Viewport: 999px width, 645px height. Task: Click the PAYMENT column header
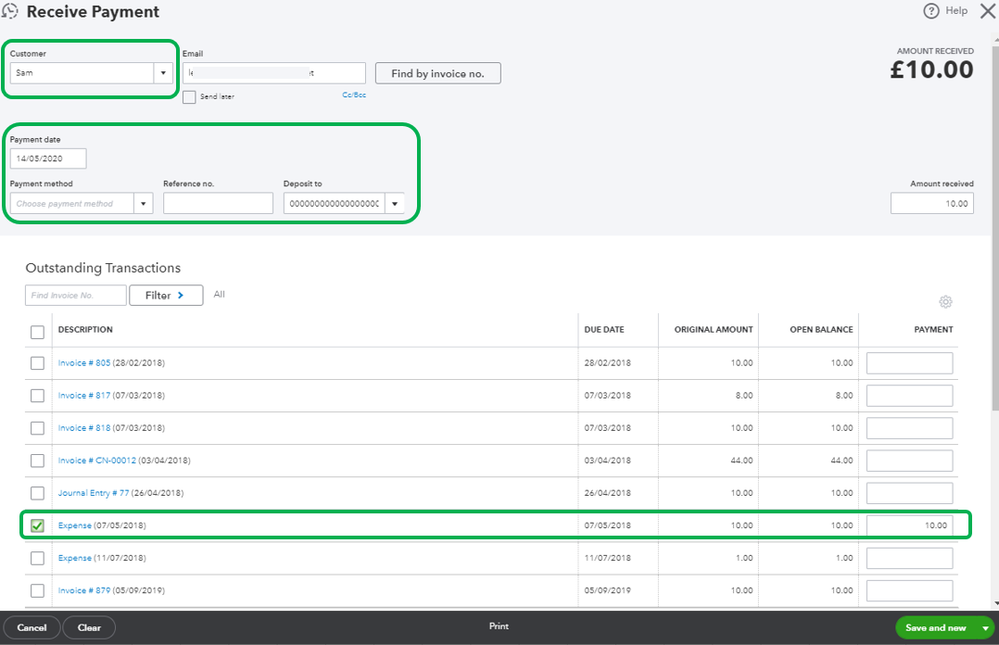click(933, 330)
